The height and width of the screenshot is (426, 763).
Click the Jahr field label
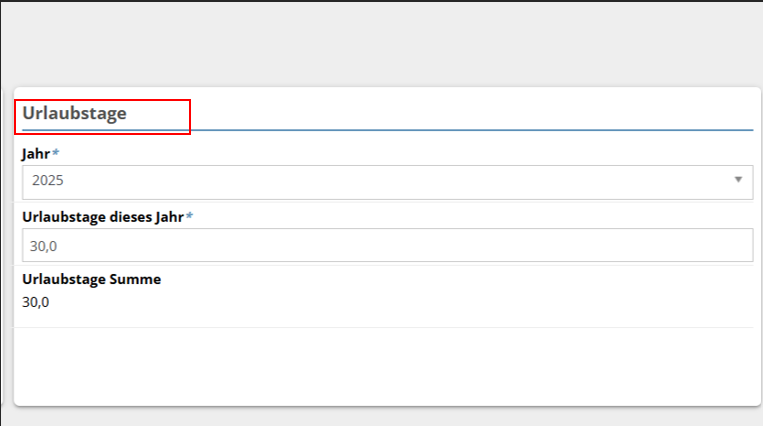pyautogui.click(x=36, y=154)
